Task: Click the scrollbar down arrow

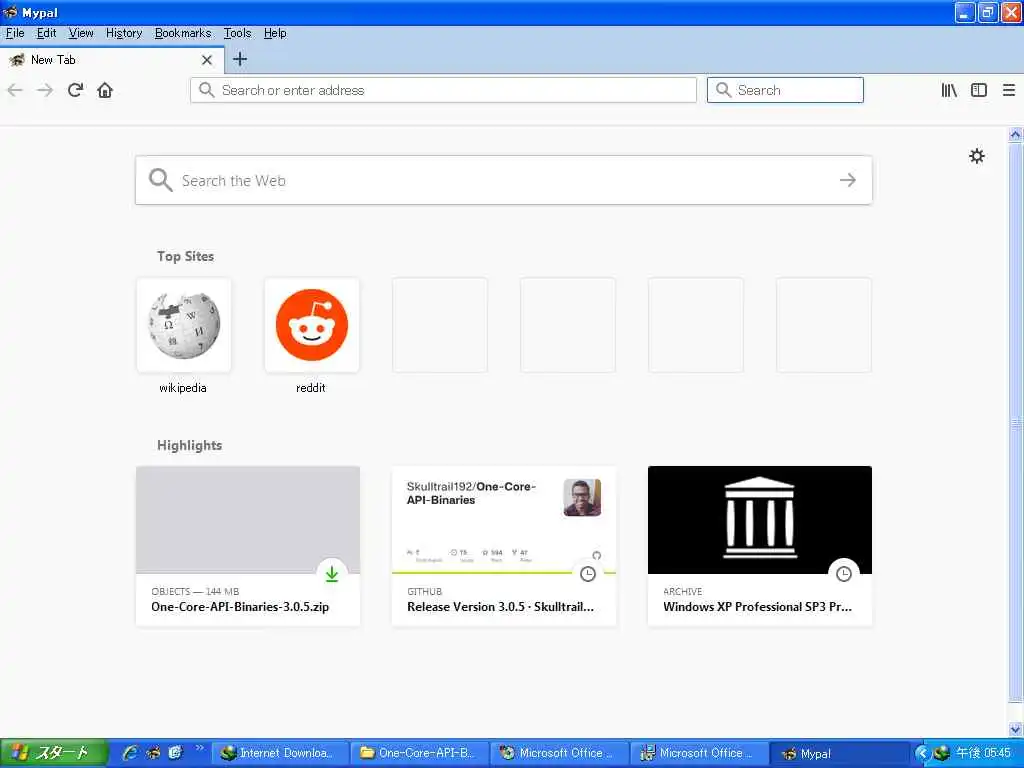Action: [1016, 729]
